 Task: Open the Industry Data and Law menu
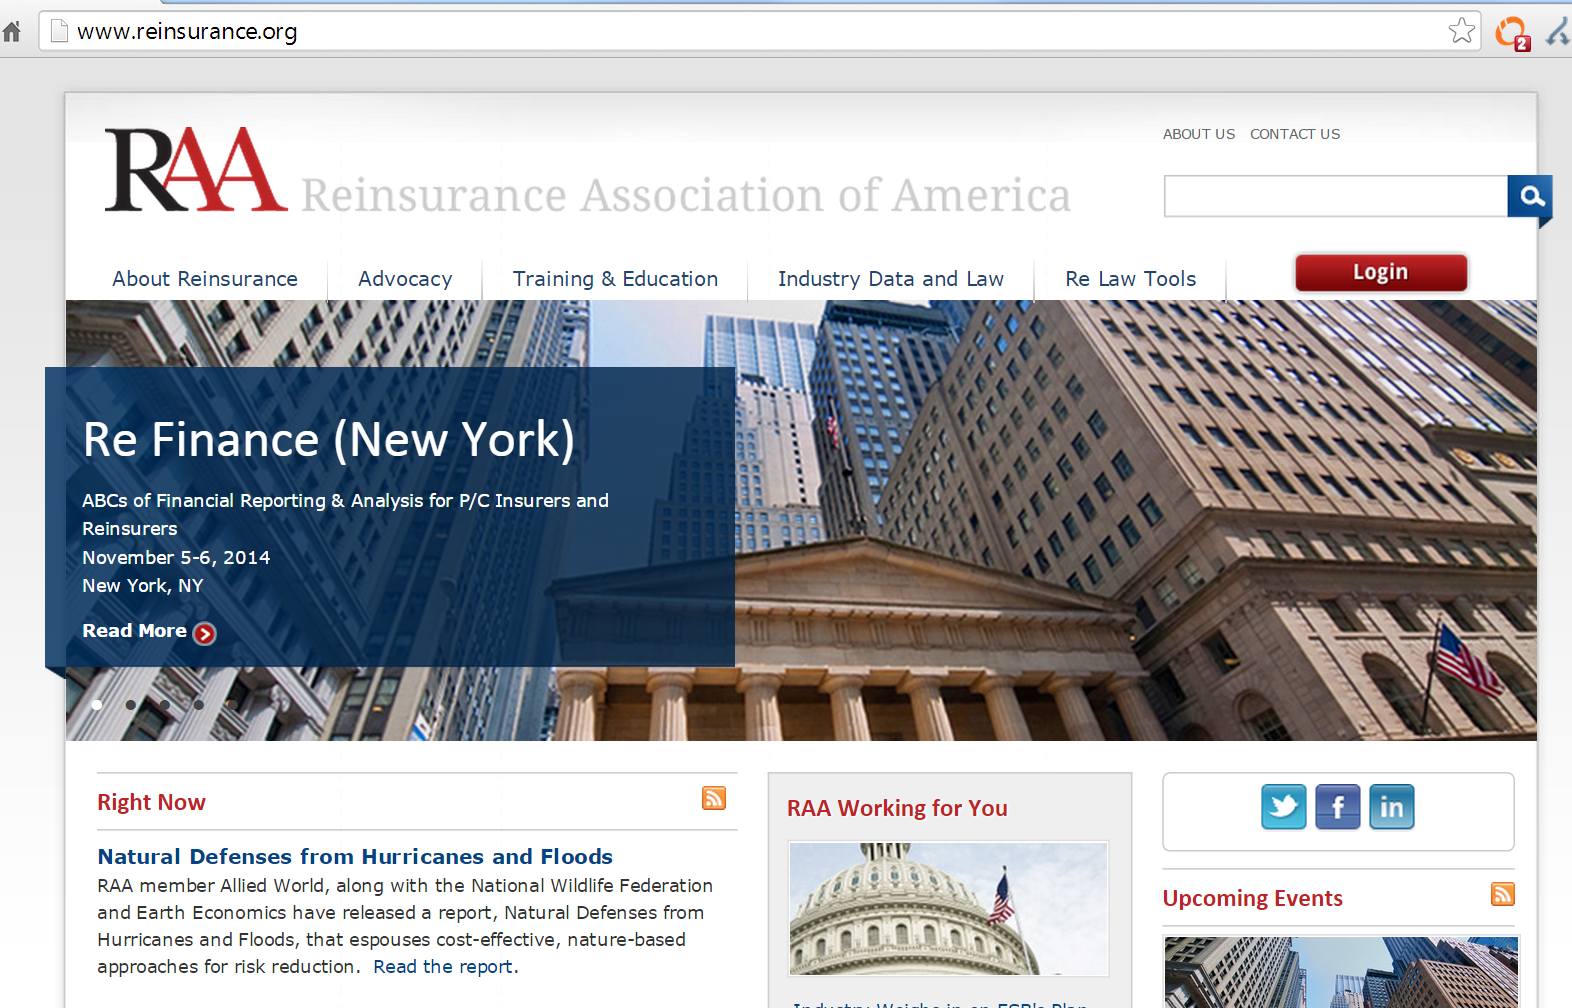[x=891, y=279]
